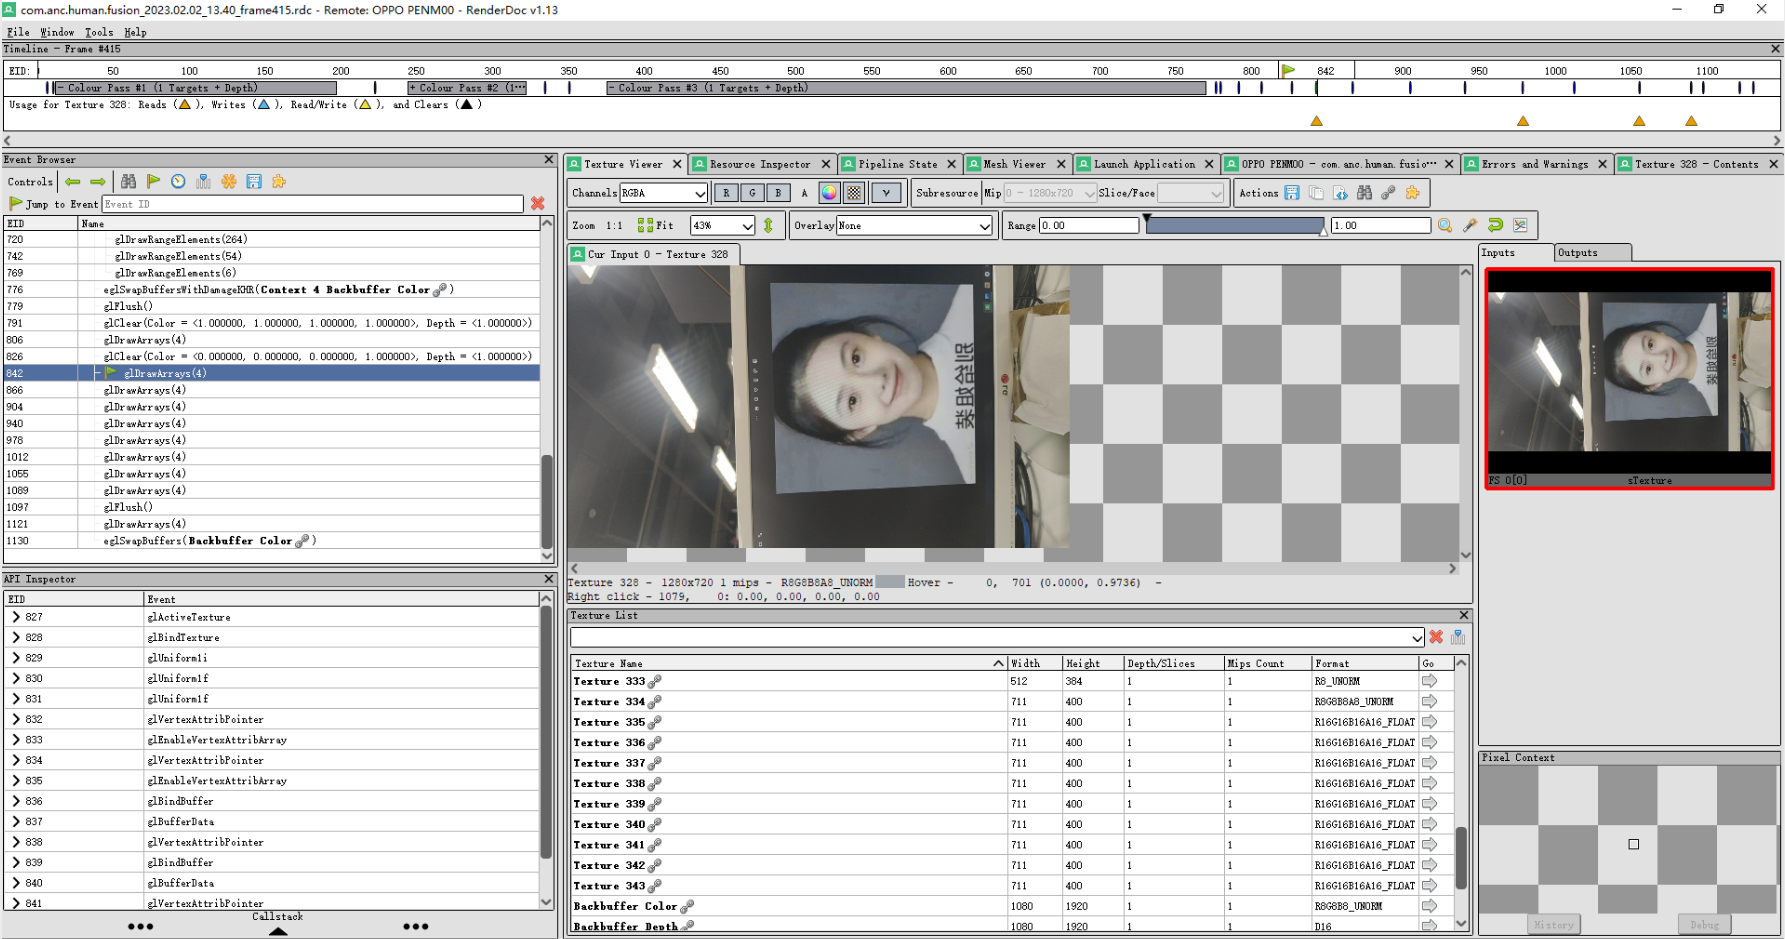Toggle the R red channel button
The height and width of the screenshot is (939, 1785).
pos(726,193)
